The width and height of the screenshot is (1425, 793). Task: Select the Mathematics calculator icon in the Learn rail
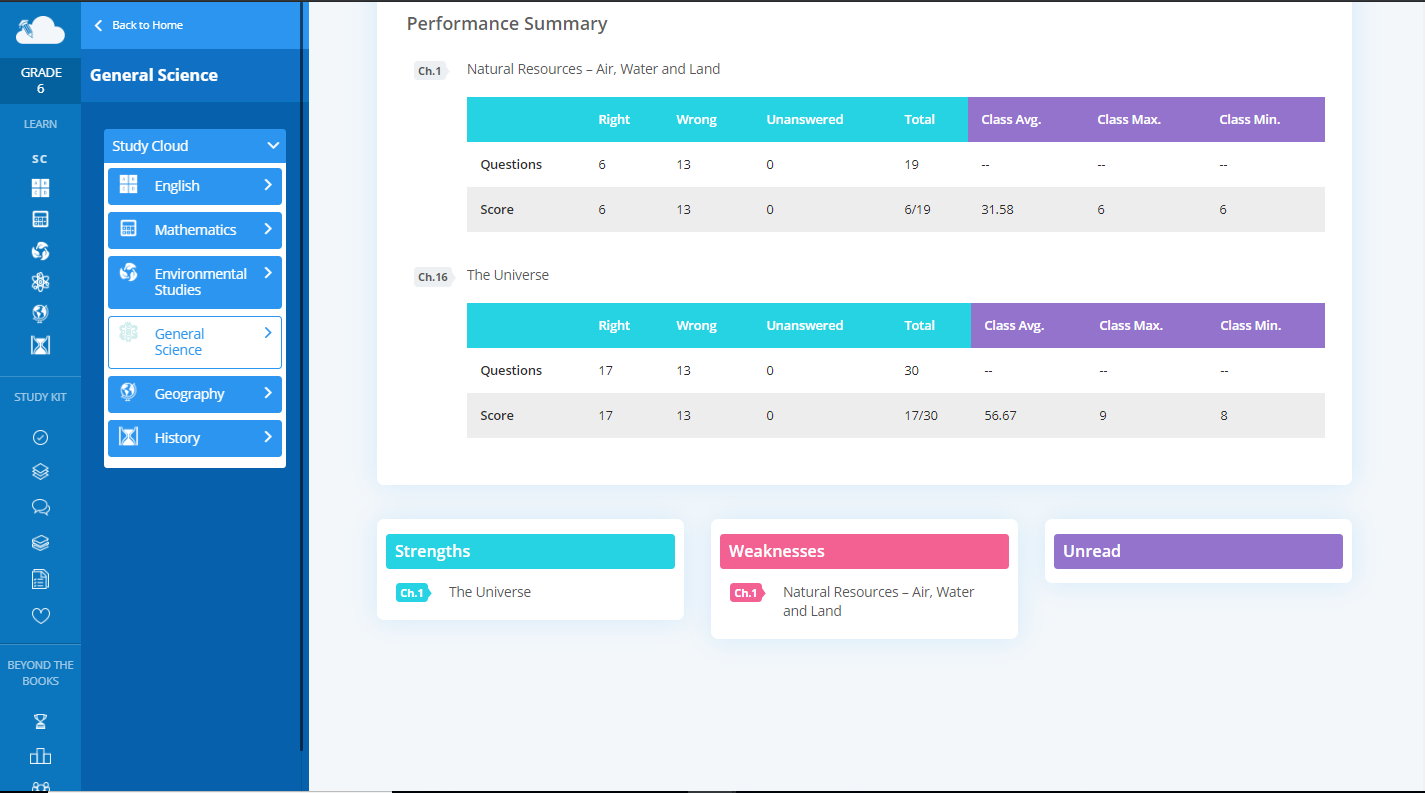[x=40, y=219]
